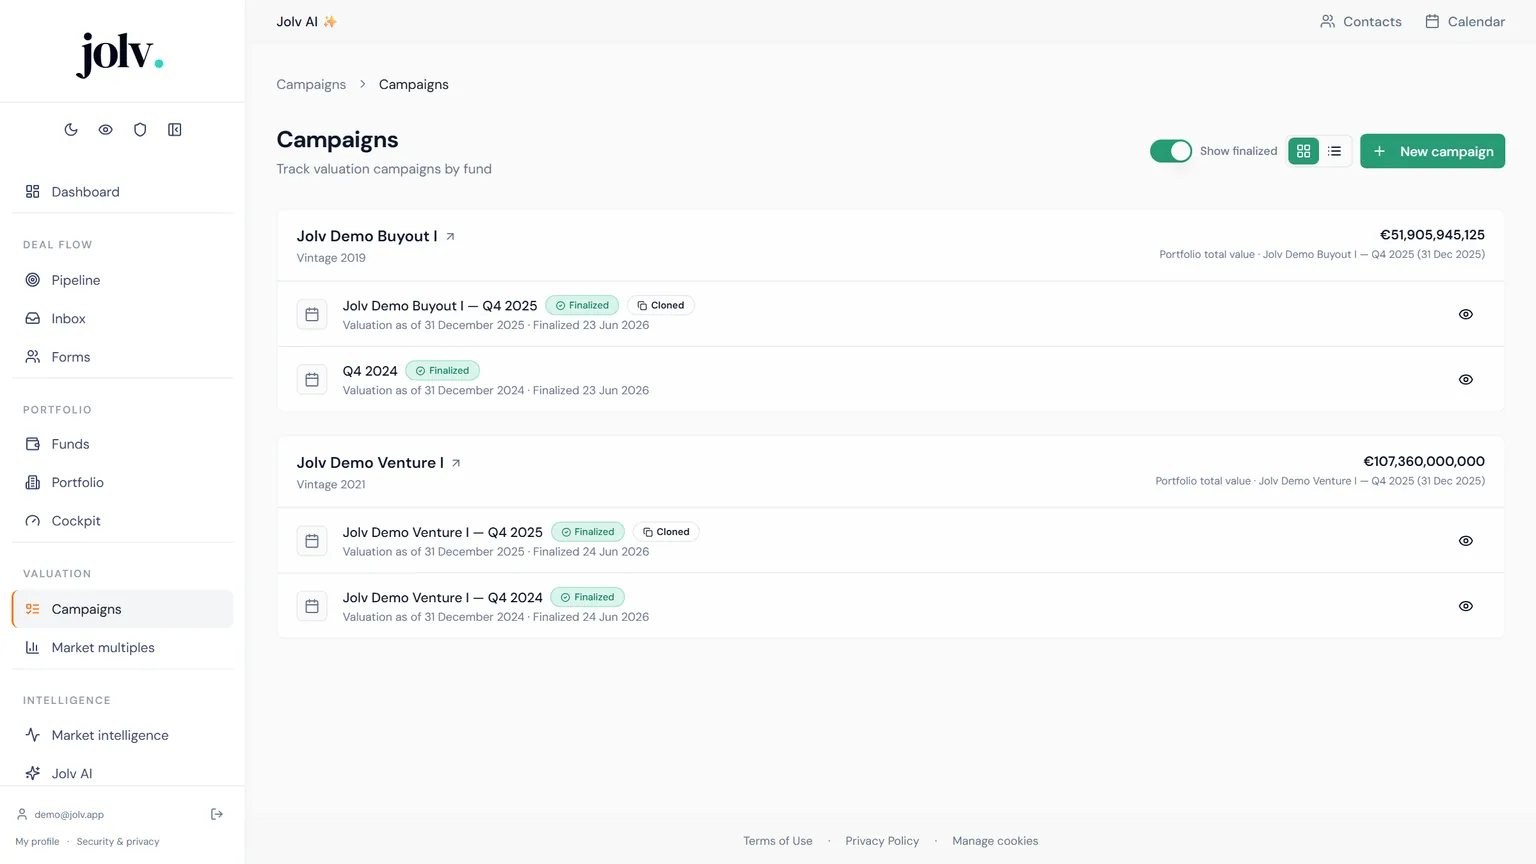Collapse sidebar using panel icon
The width and height of the screenshot is (1536, 864).
pyautogui.click(x=175, y=130)
